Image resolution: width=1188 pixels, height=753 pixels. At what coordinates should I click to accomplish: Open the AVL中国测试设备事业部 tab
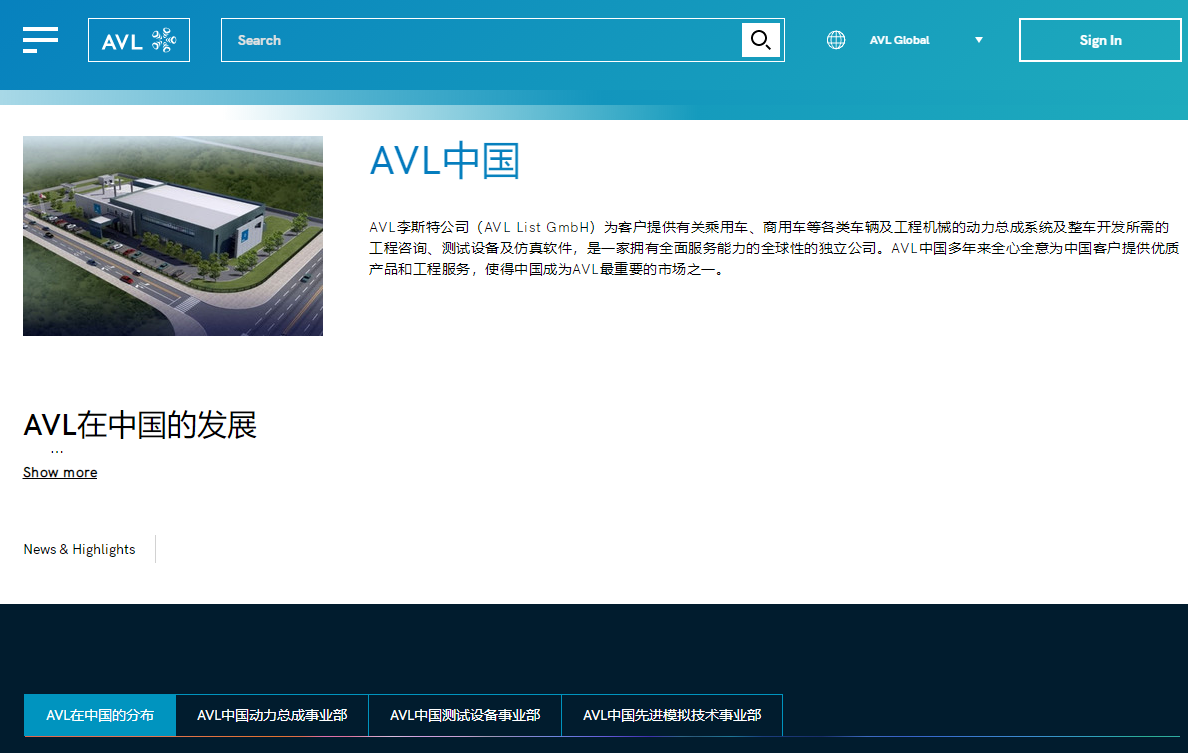click(x=465, y=715)
